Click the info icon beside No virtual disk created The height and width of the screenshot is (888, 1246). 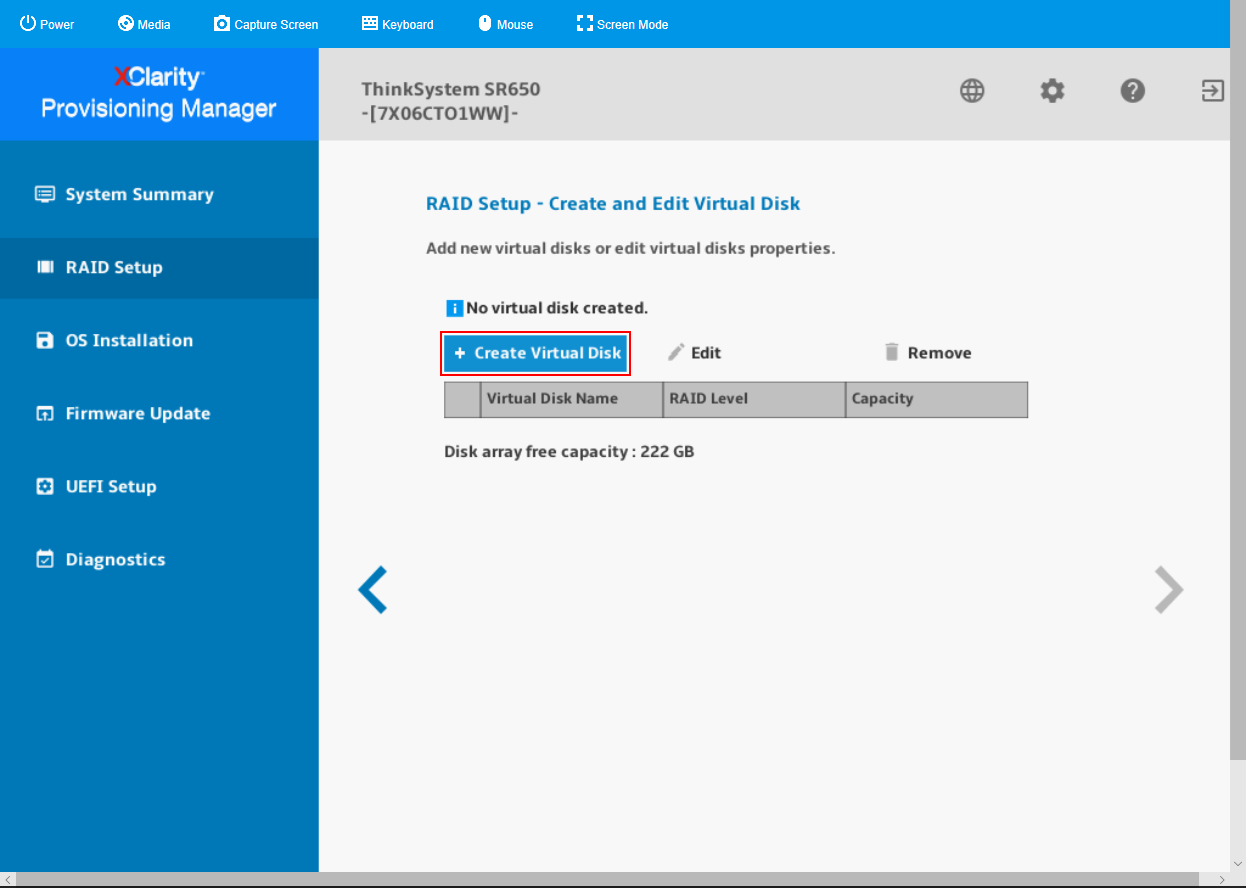click(454, 308)
